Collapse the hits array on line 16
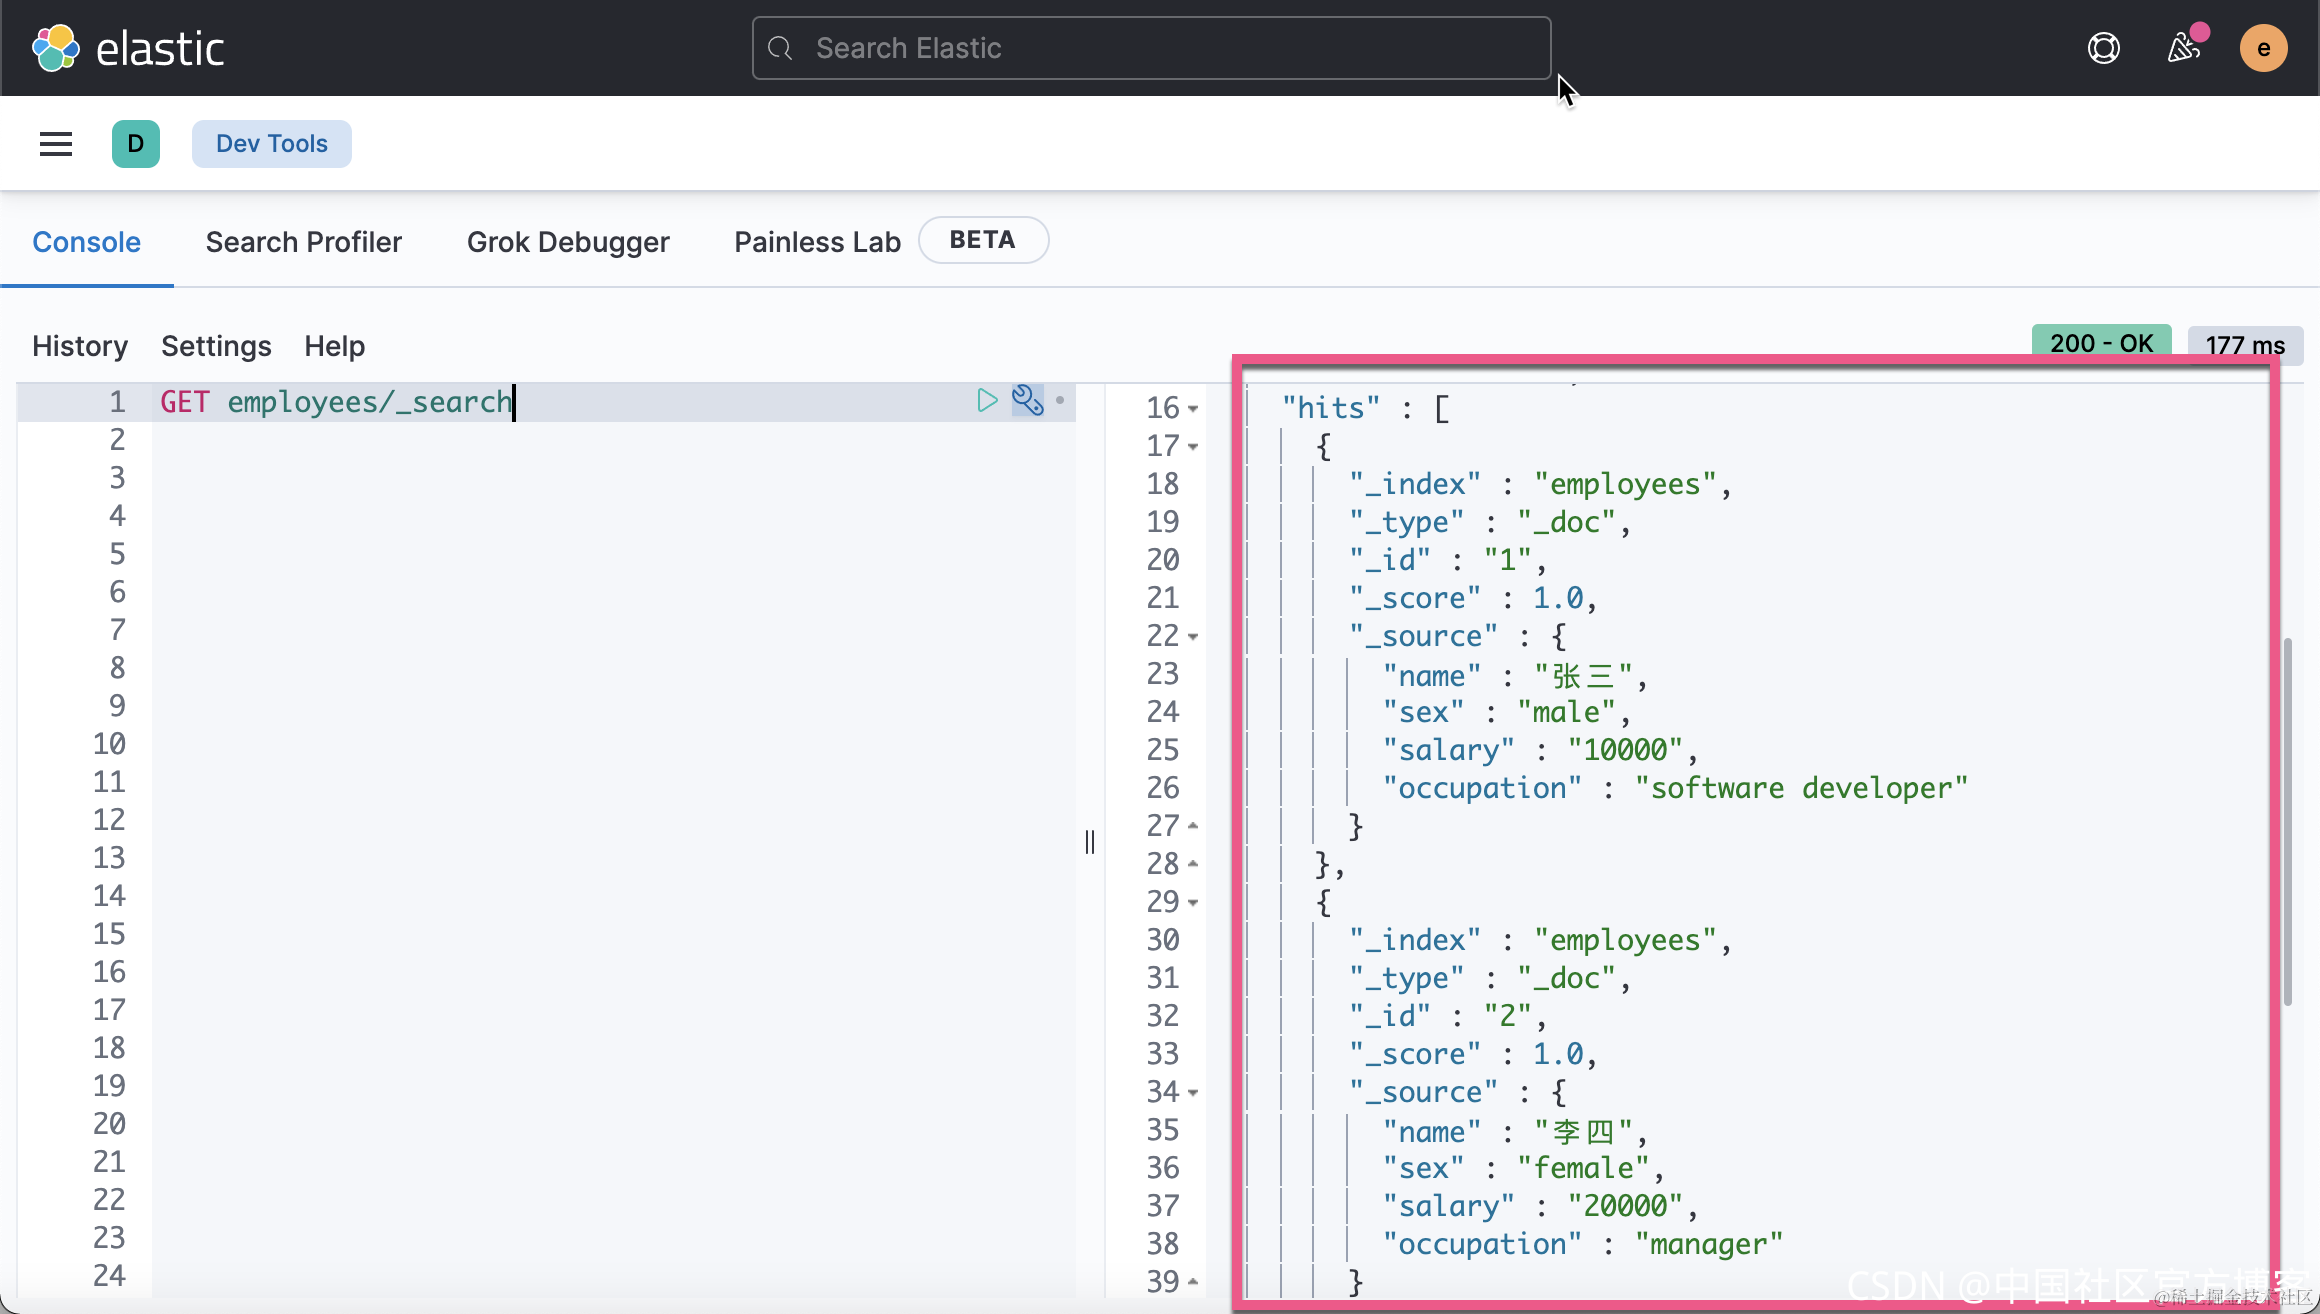This screenshot has width=2320, height=1314. (1193, 409)
